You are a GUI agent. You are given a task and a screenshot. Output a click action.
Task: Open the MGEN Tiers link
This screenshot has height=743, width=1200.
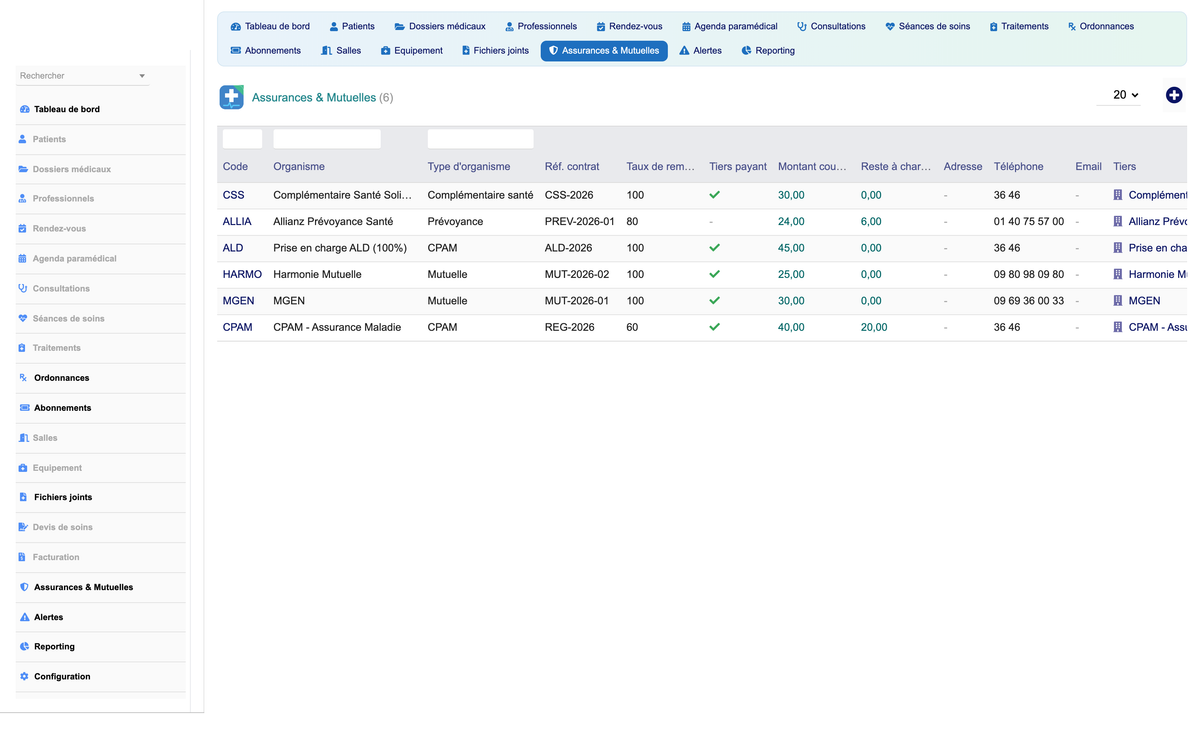[1144, 300]
